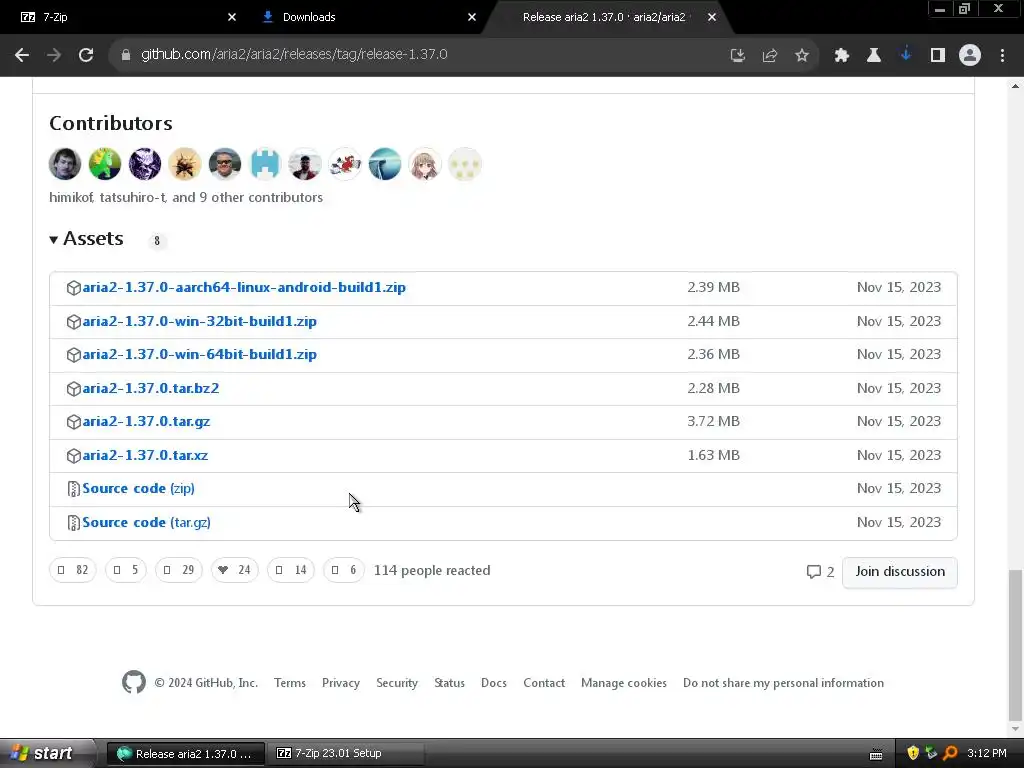Click the comment bubble icon showing 2
The width and height of the screenshot is (1024, 768).
(814, 572)
